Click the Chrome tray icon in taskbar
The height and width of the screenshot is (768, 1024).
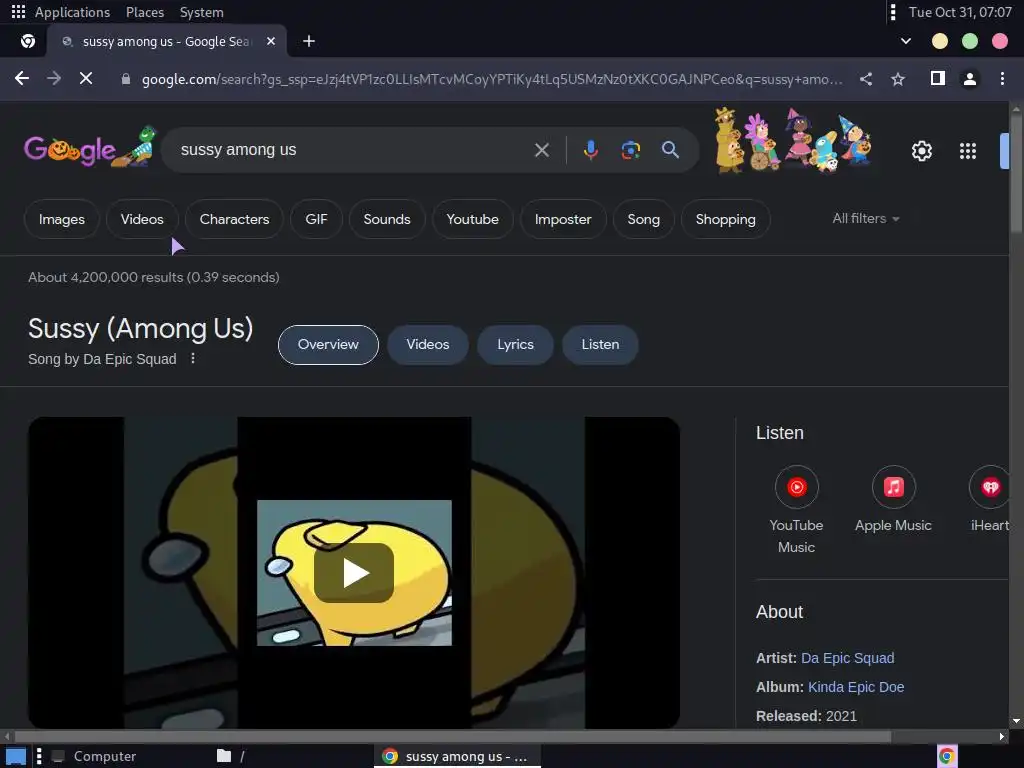point(946,756)
